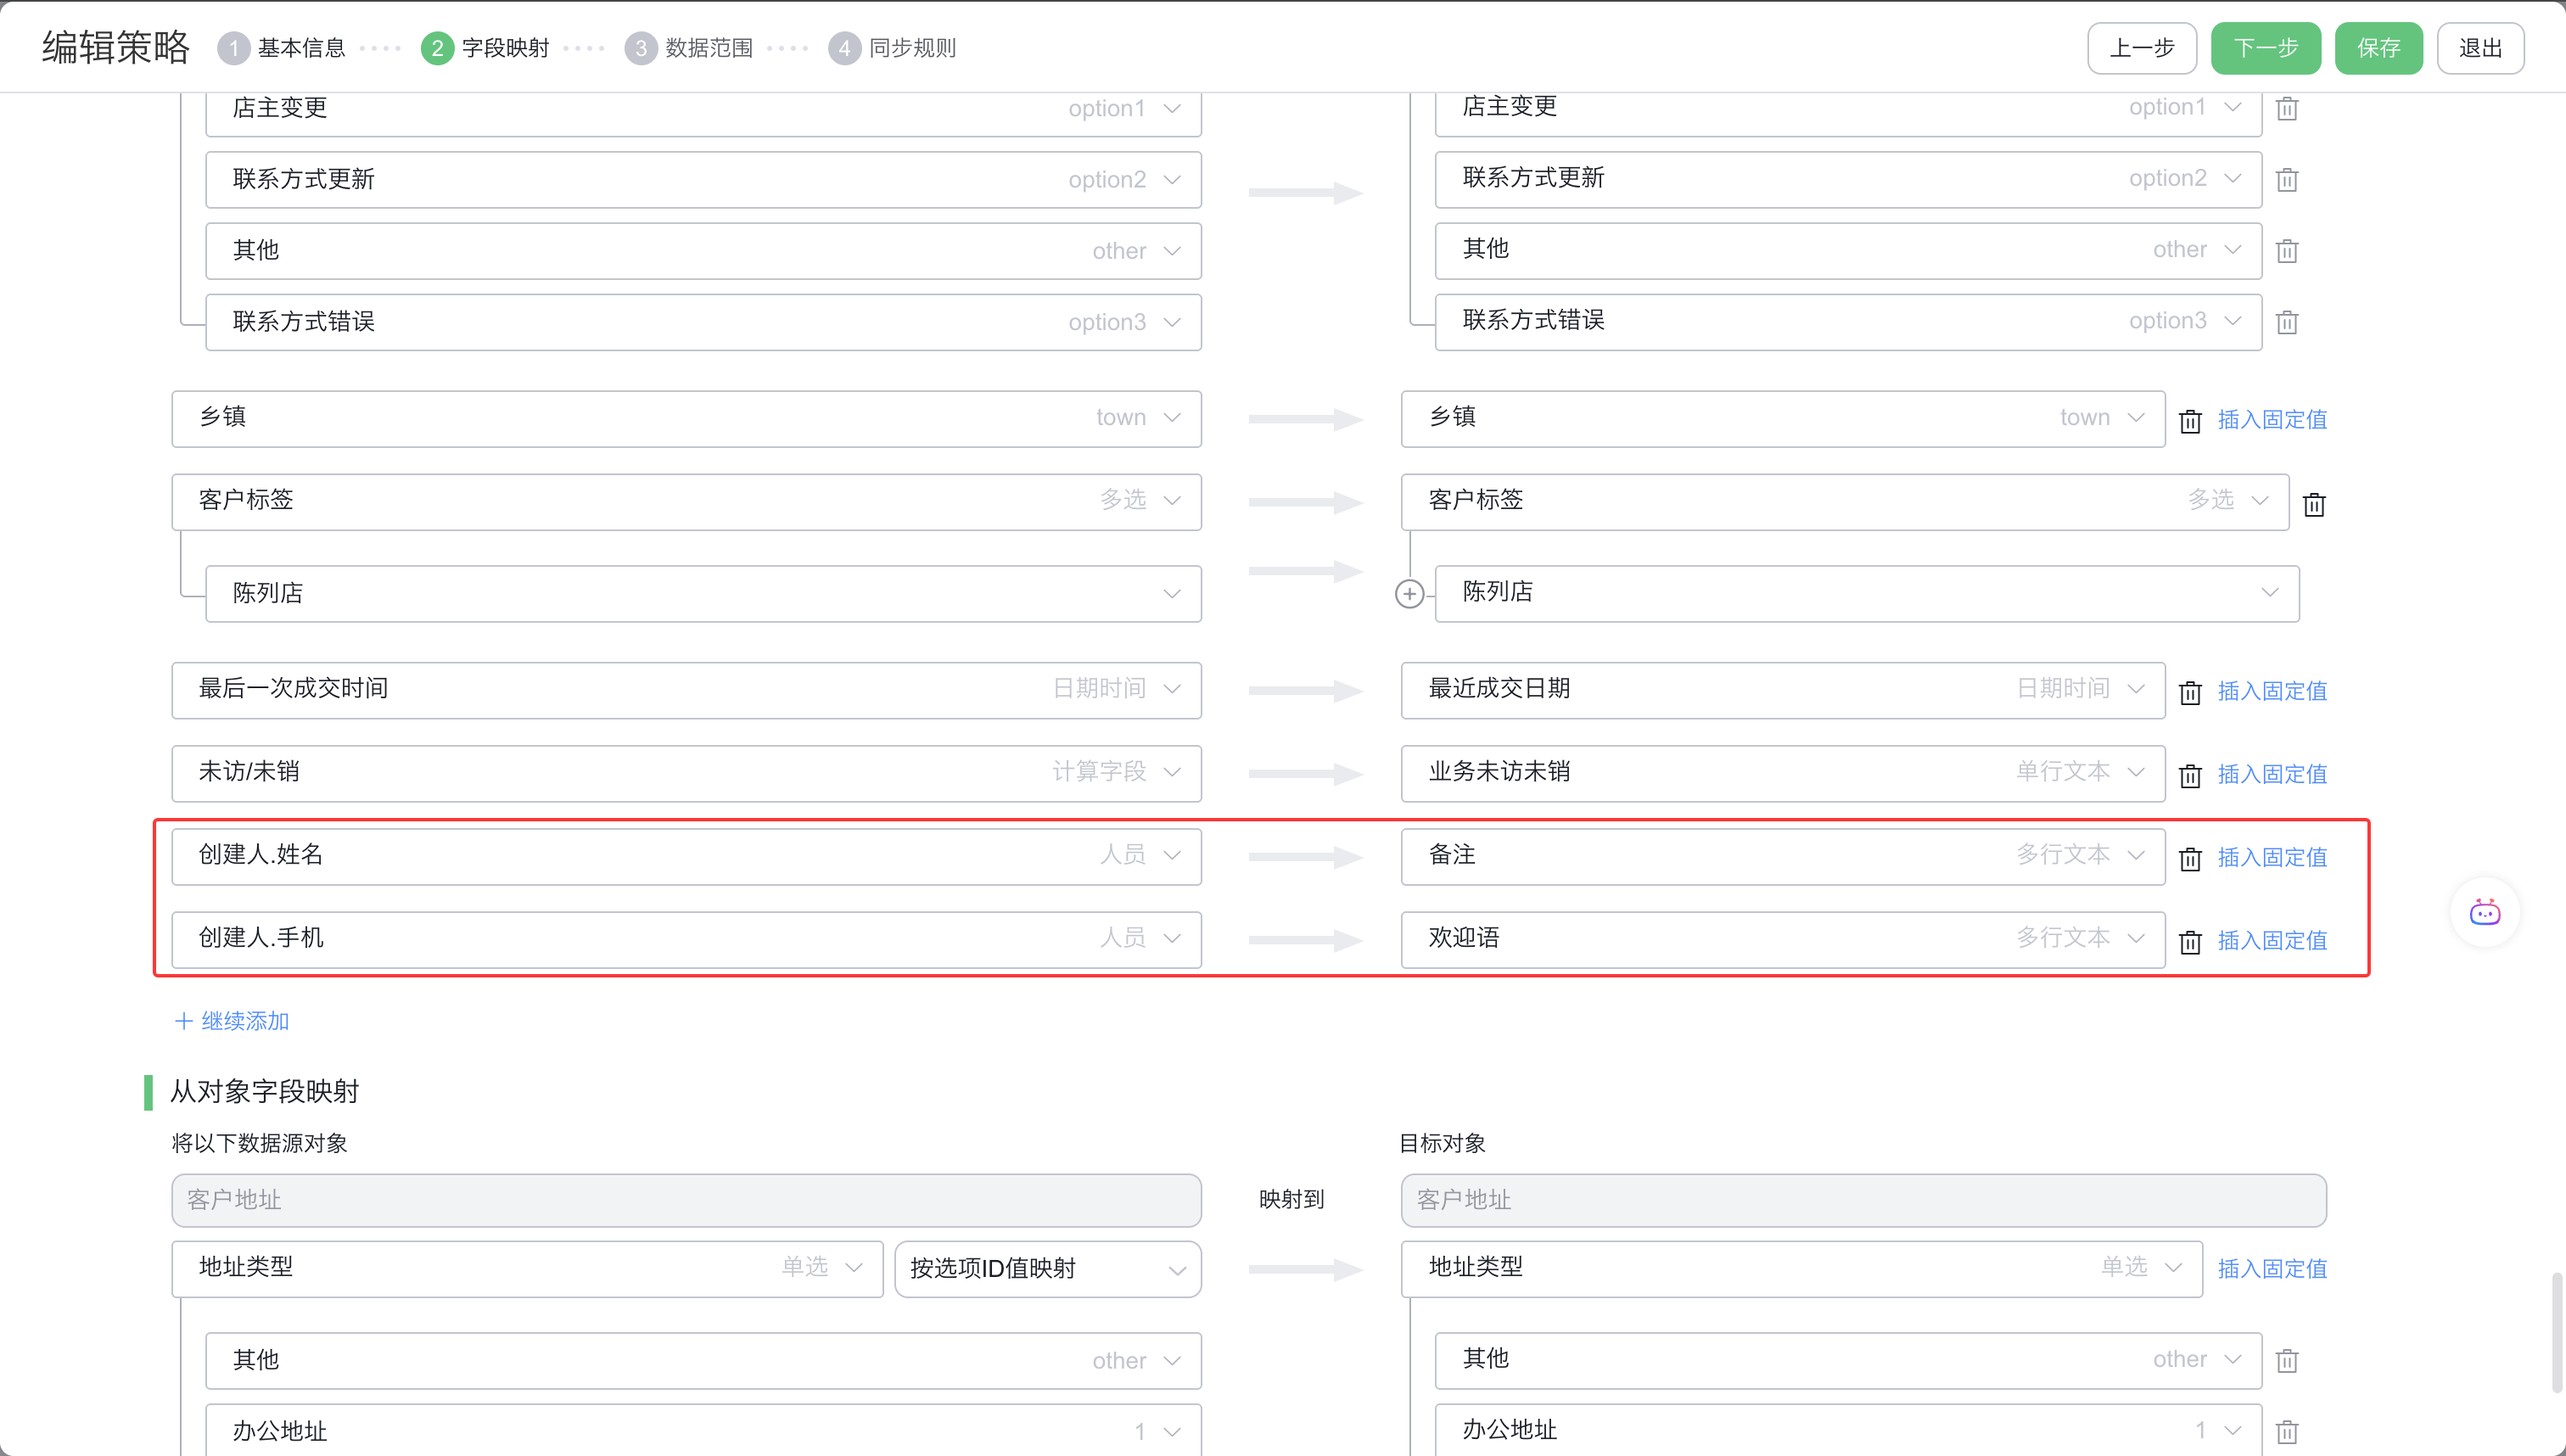2566x1456 pixels.
Task: Remove the 乡镇 town field mapping
Action: pyautogui.click(x=2190, y=420)
